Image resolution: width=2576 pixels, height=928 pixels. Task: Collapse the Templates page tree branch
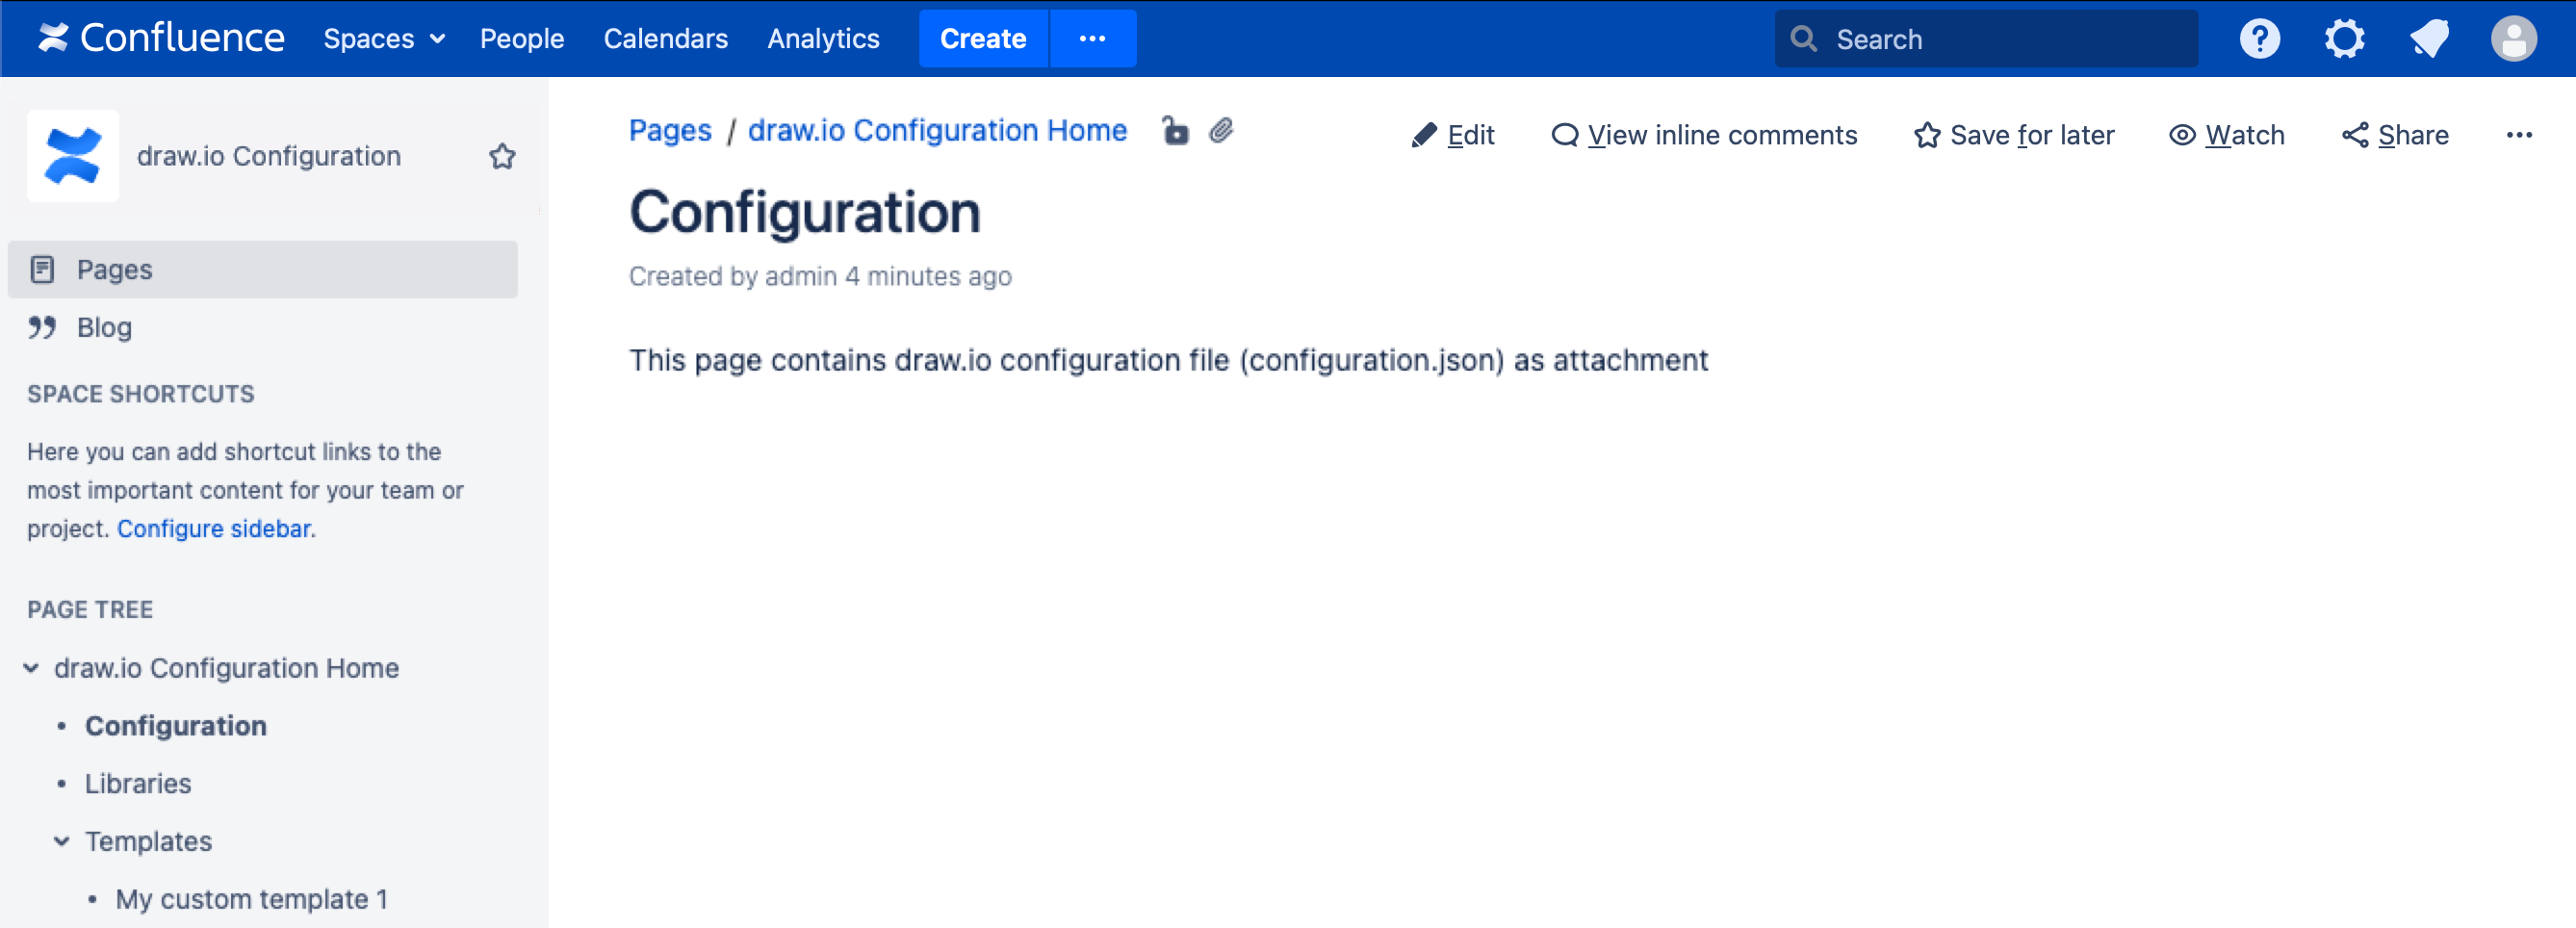61,841
